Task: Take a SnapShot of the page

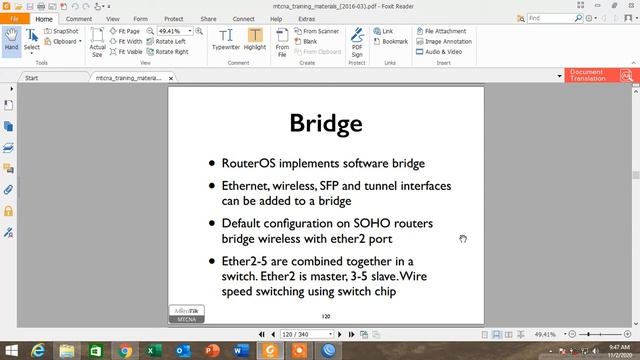Action: [x=61, y=31]
